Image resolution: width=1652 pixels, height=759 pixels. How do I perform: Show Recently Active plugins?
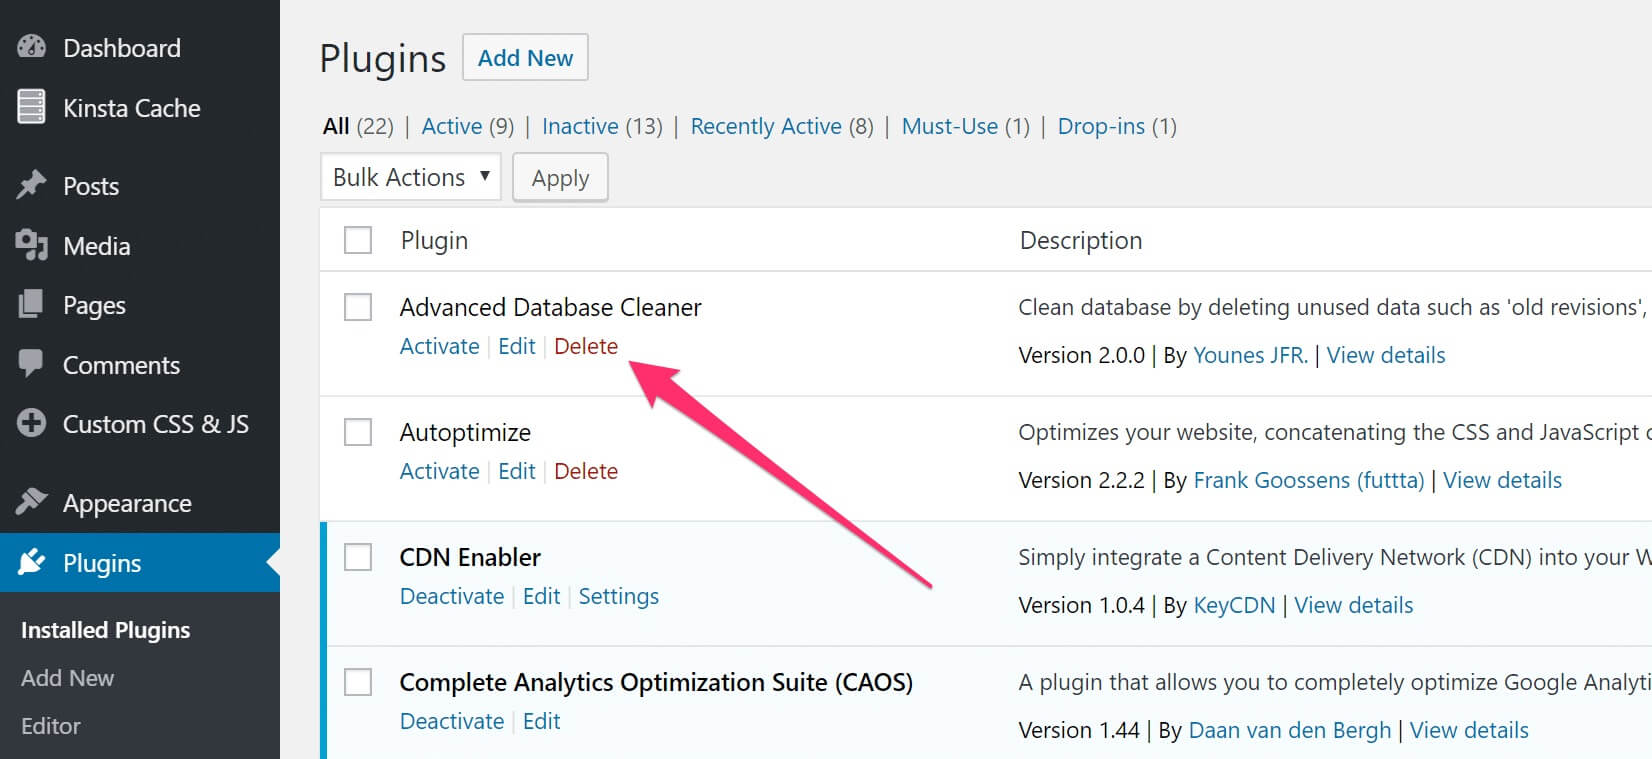766,126
